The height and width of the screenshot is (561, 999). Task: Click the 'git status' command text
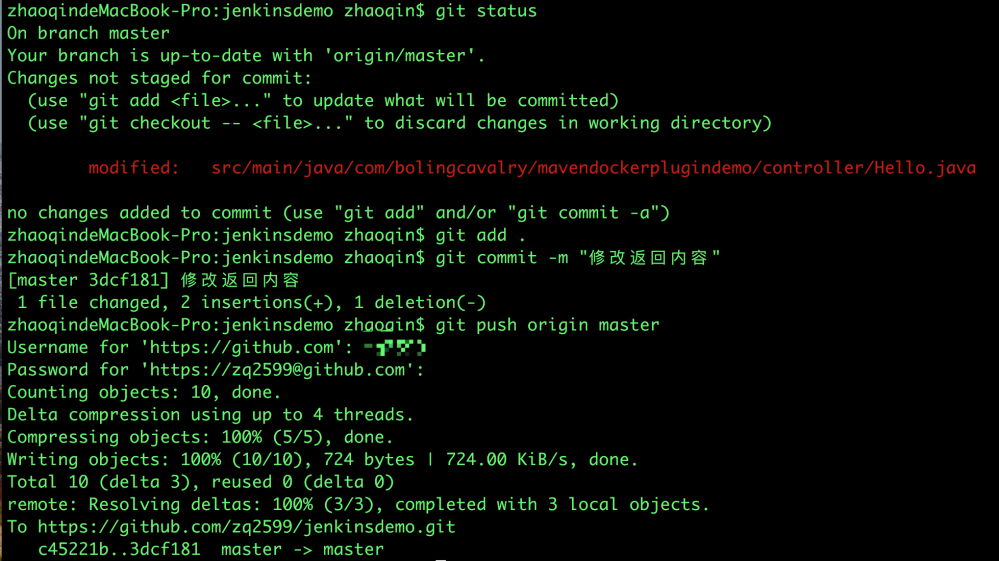(x=486, y=11)
